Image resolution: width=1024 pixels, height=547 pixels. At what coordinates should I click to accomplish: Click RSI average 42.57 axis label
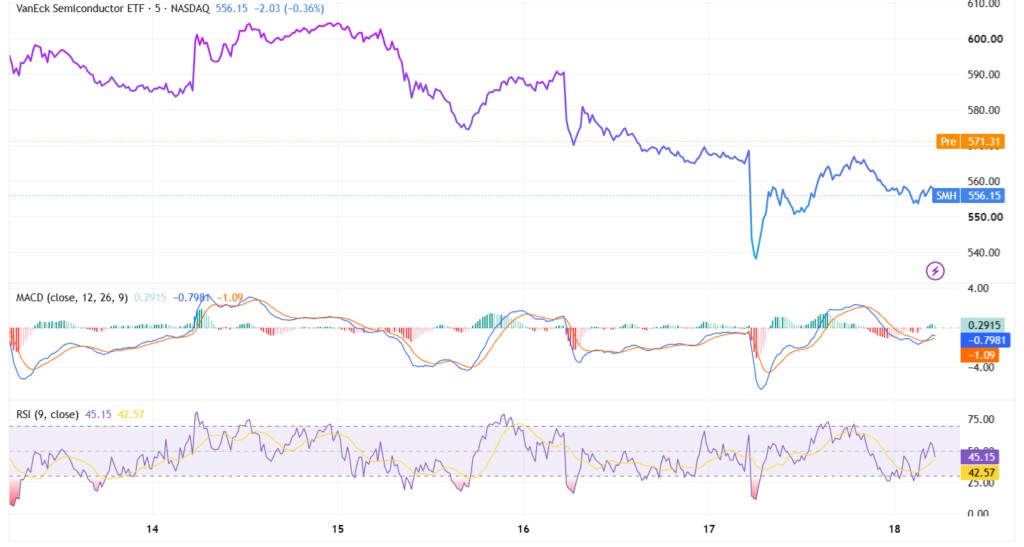[x=982, y=473]
